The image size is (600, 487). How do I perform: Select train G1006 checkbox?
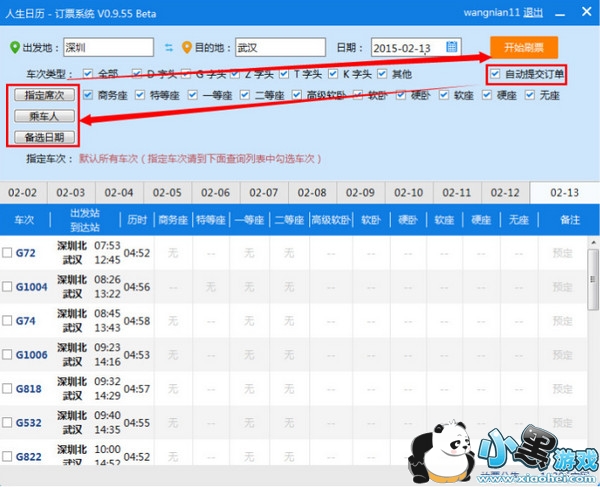7,355
